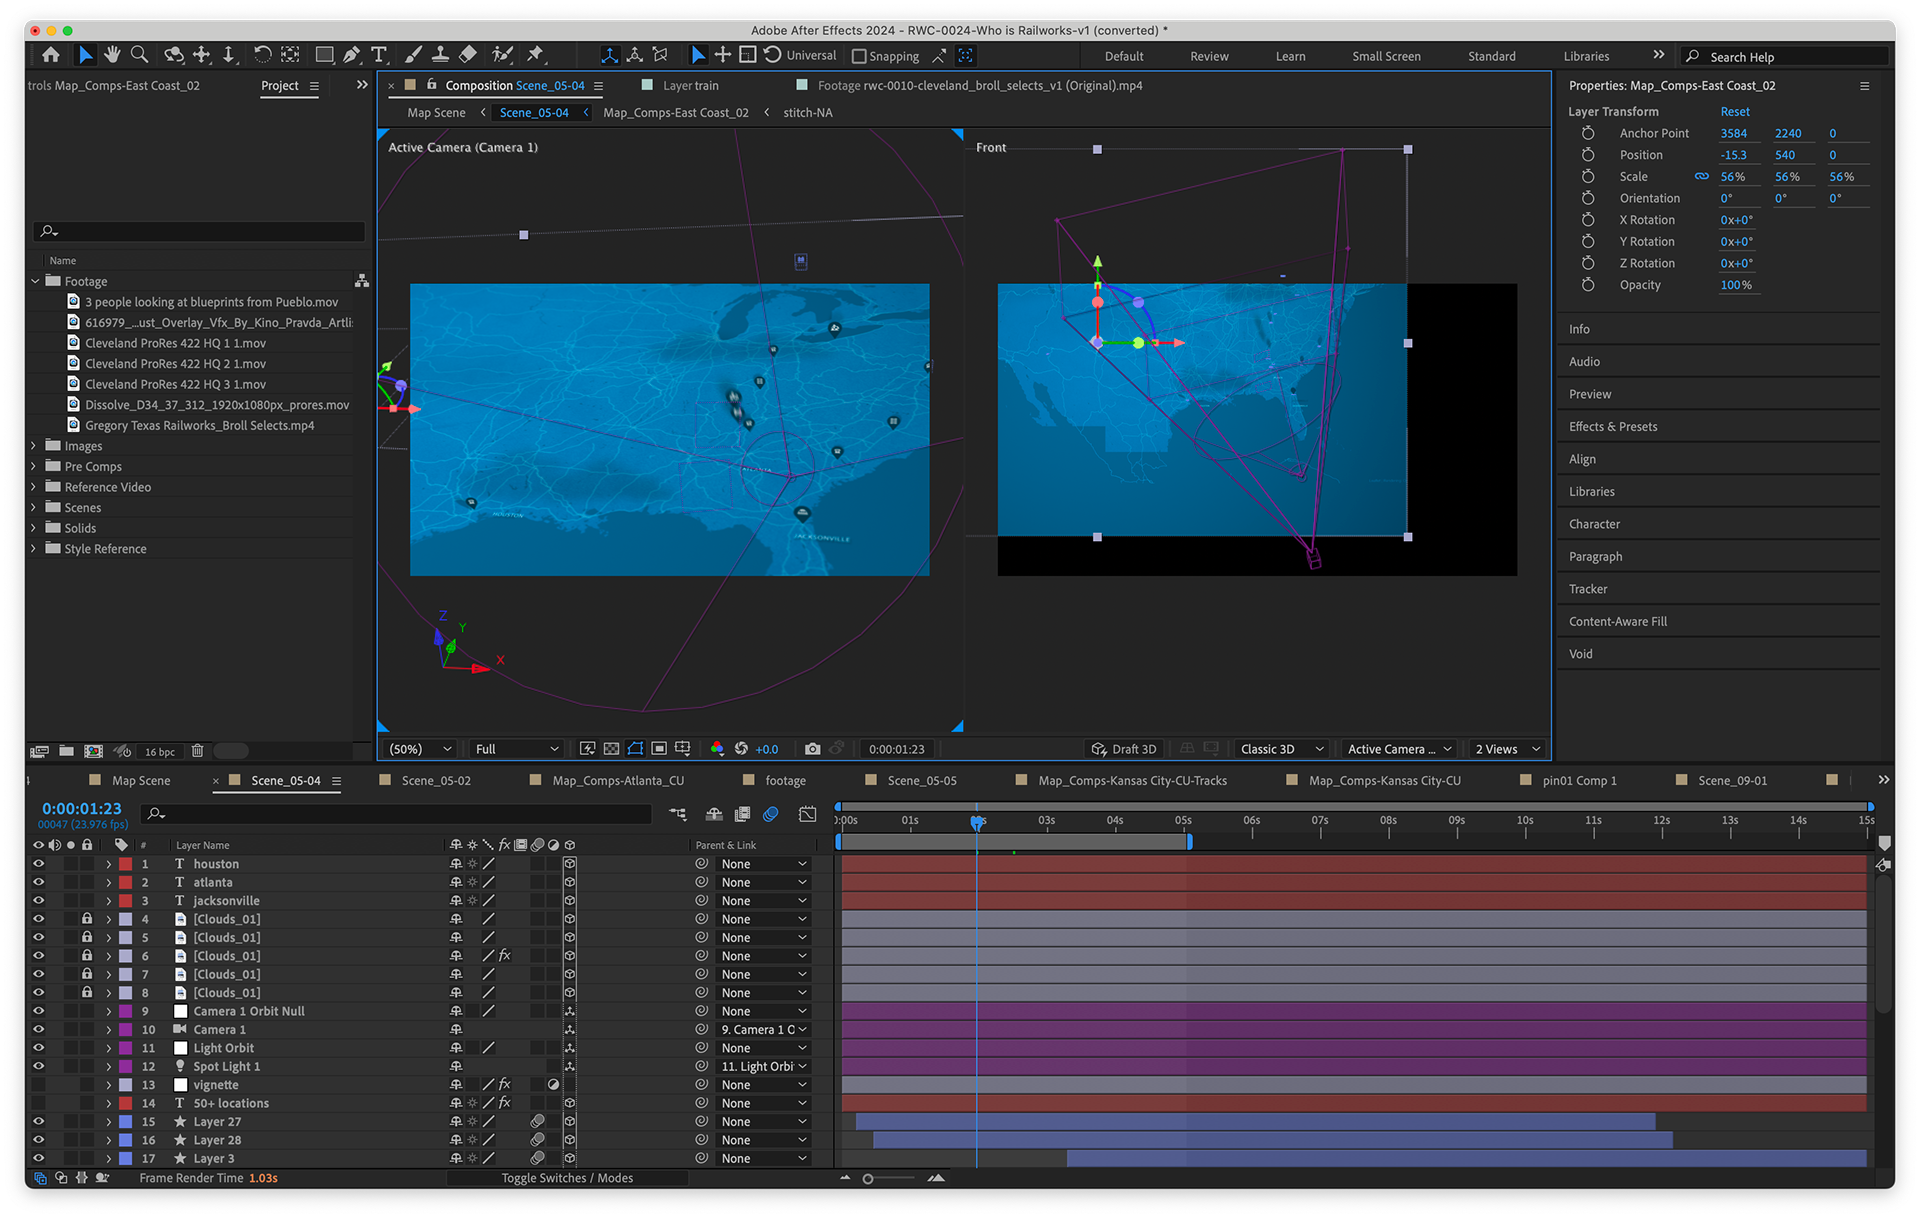The width and height of the screenshot is (1920, 1218).
Task: Click the snapshot camera icon in viewer
Action: [x=812, y=749]
